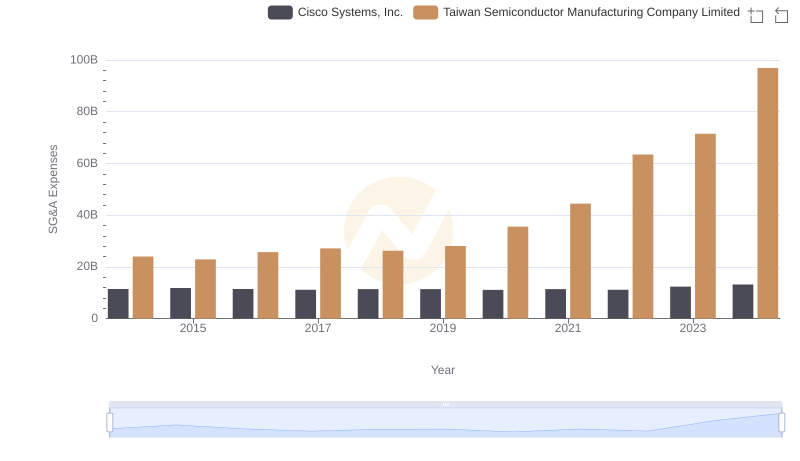
Task: Click the 2019 x-axis tick label
Action: 443,328
